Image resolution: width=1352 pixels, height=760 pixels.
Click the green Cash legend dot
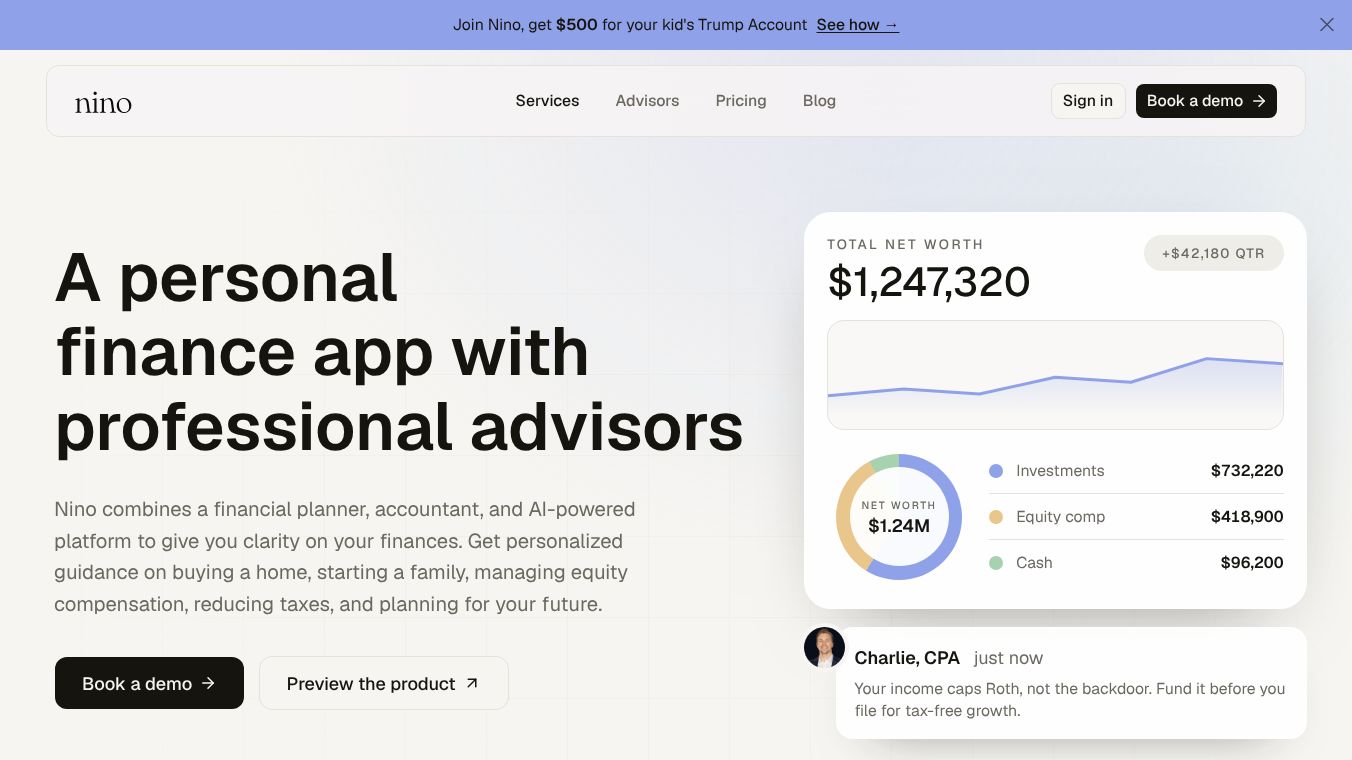pos(996,563)
